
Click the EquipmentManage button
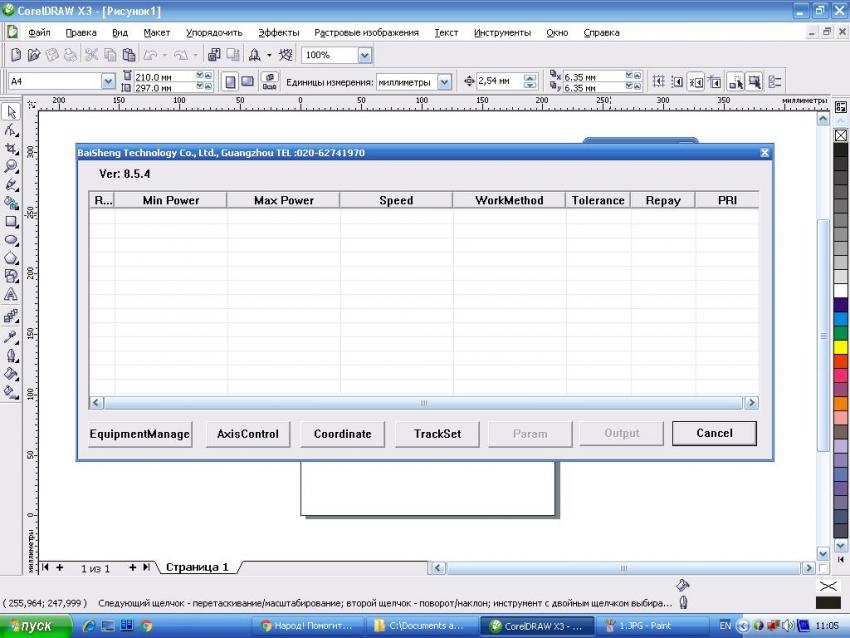[140, 434]
